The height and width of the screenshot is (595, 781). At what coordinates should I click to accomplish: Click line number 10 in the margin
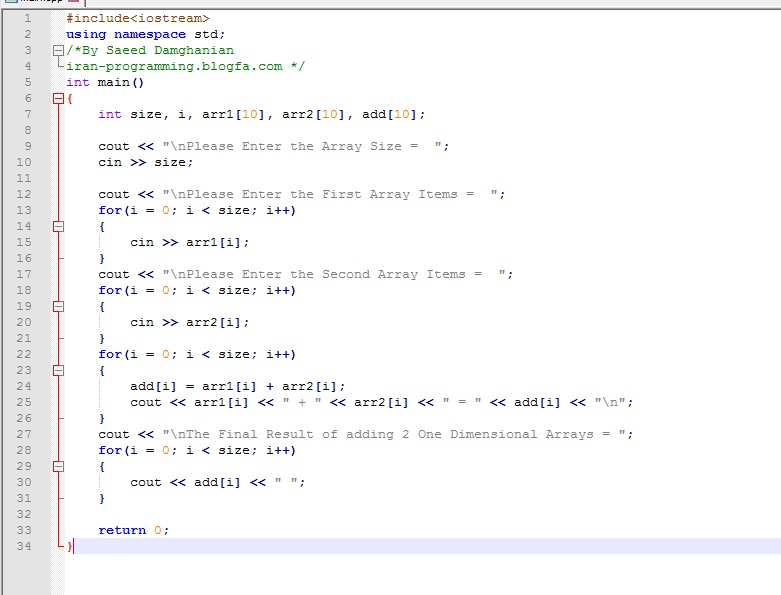pos(24,162)
